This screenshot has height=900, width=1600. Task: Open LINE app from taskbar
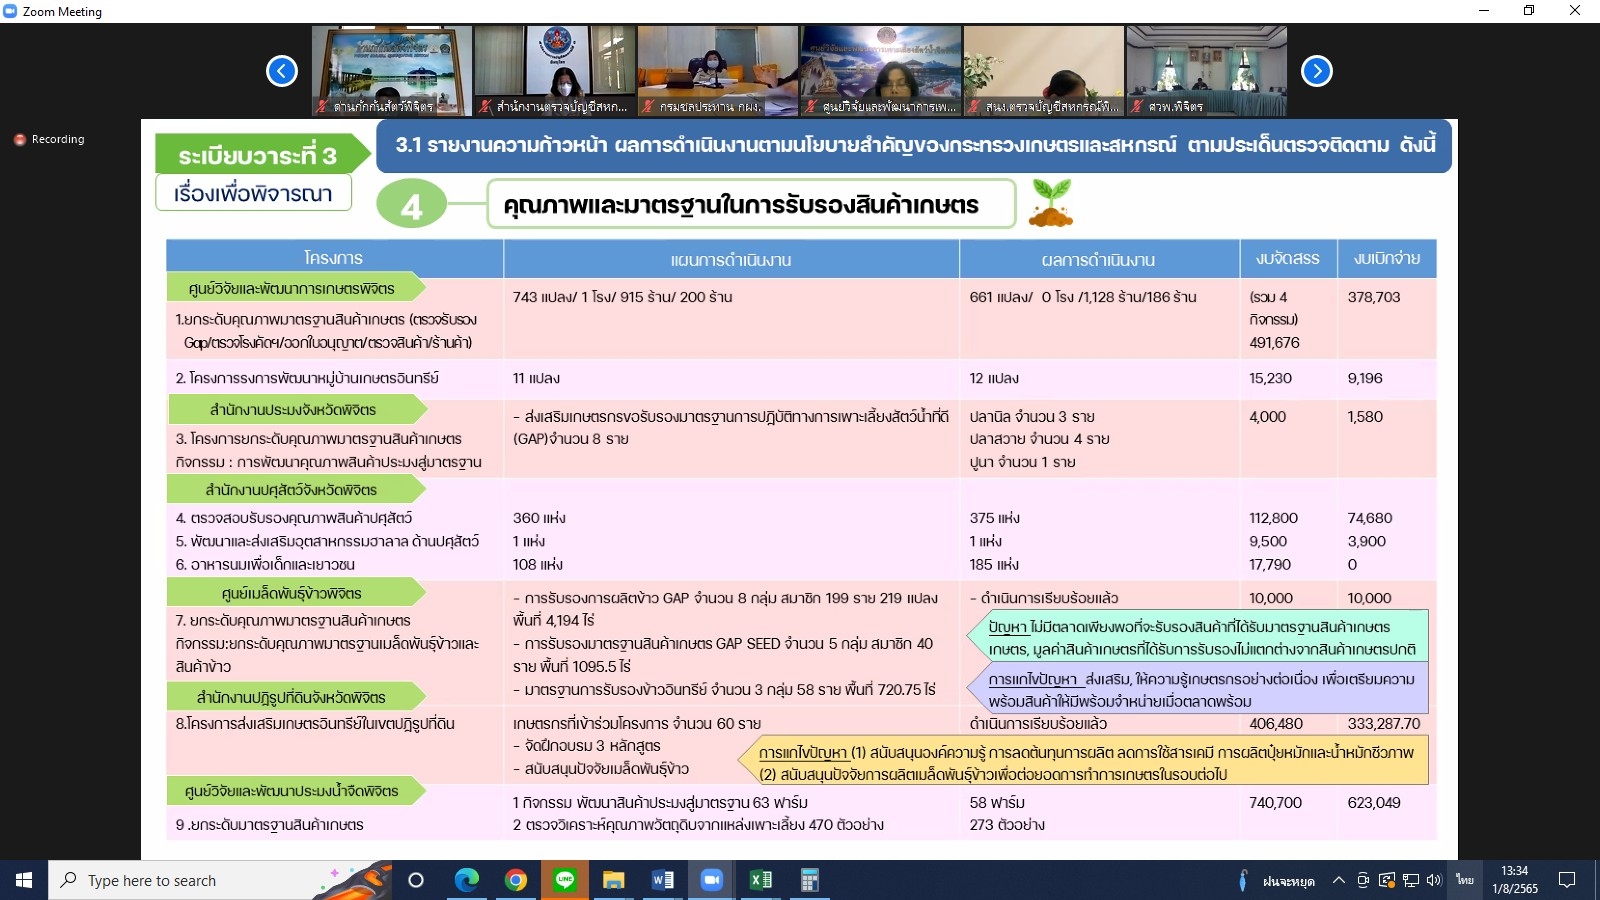tap(565, 880)
